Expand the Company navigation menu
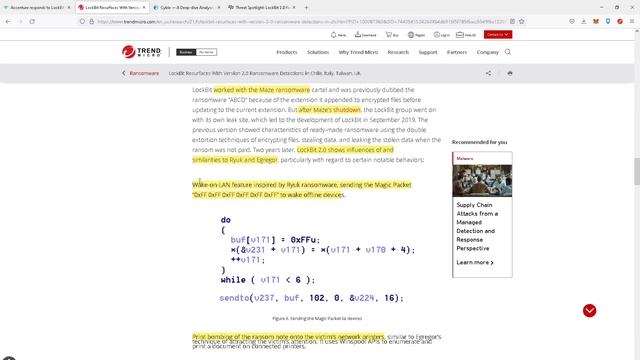Image resolution: width=640 pixels, height=360 pixels. point(487,52)
